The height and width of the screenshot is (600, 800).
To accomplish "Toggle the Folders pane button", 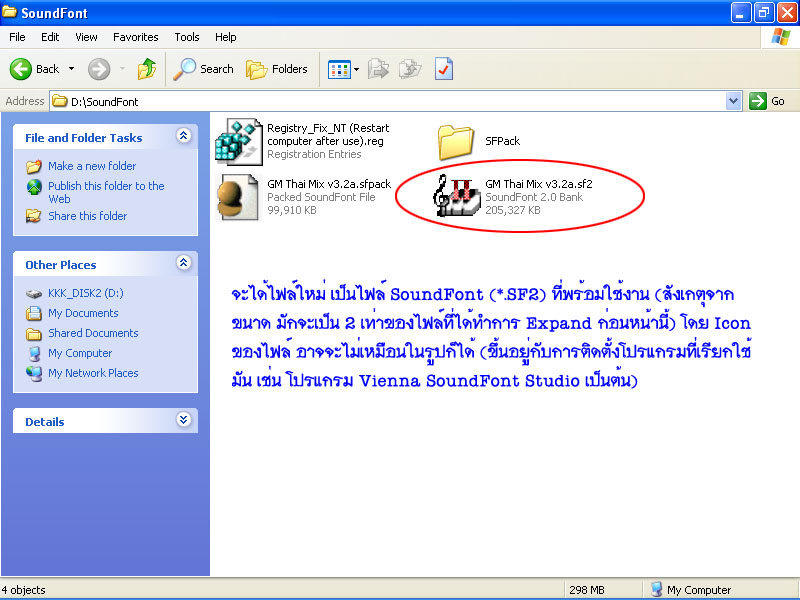I will coord(277,69).
